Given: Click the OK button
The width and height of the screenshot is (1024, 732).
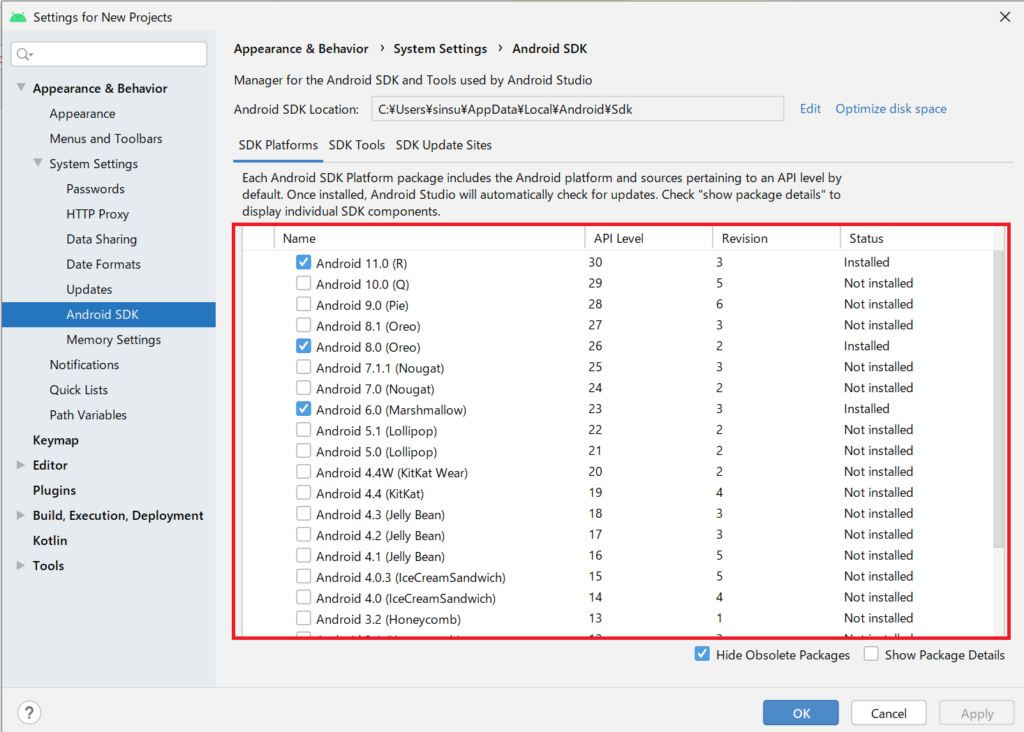Looking at the screenshot, I should [801, 713].
